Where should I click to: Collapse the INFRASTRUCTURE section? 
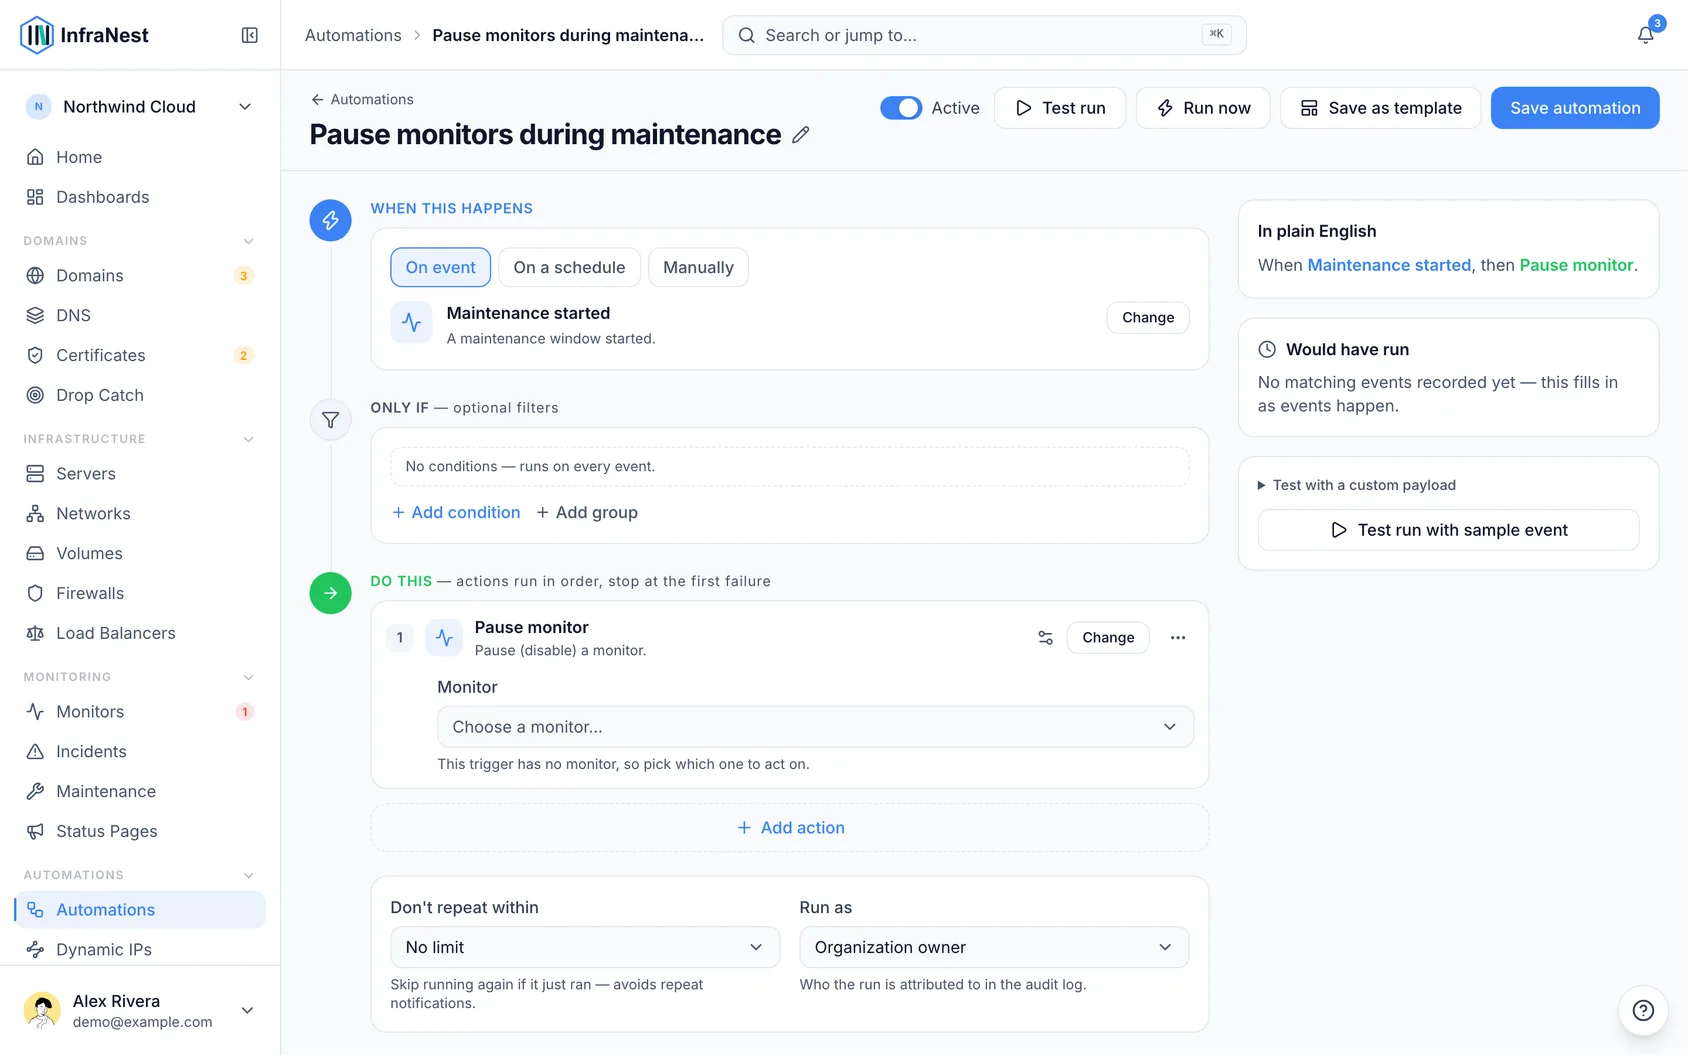coord(248,439)
